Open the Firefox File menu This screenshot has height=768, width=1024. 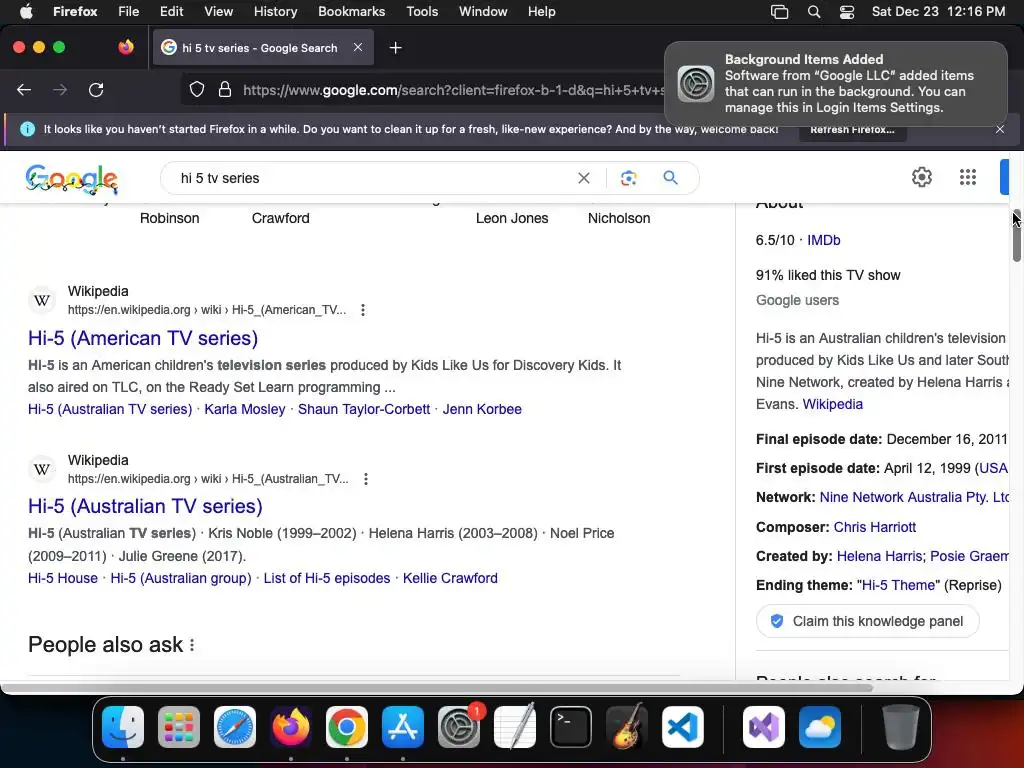pyautogui.click(x=129, y=12)
